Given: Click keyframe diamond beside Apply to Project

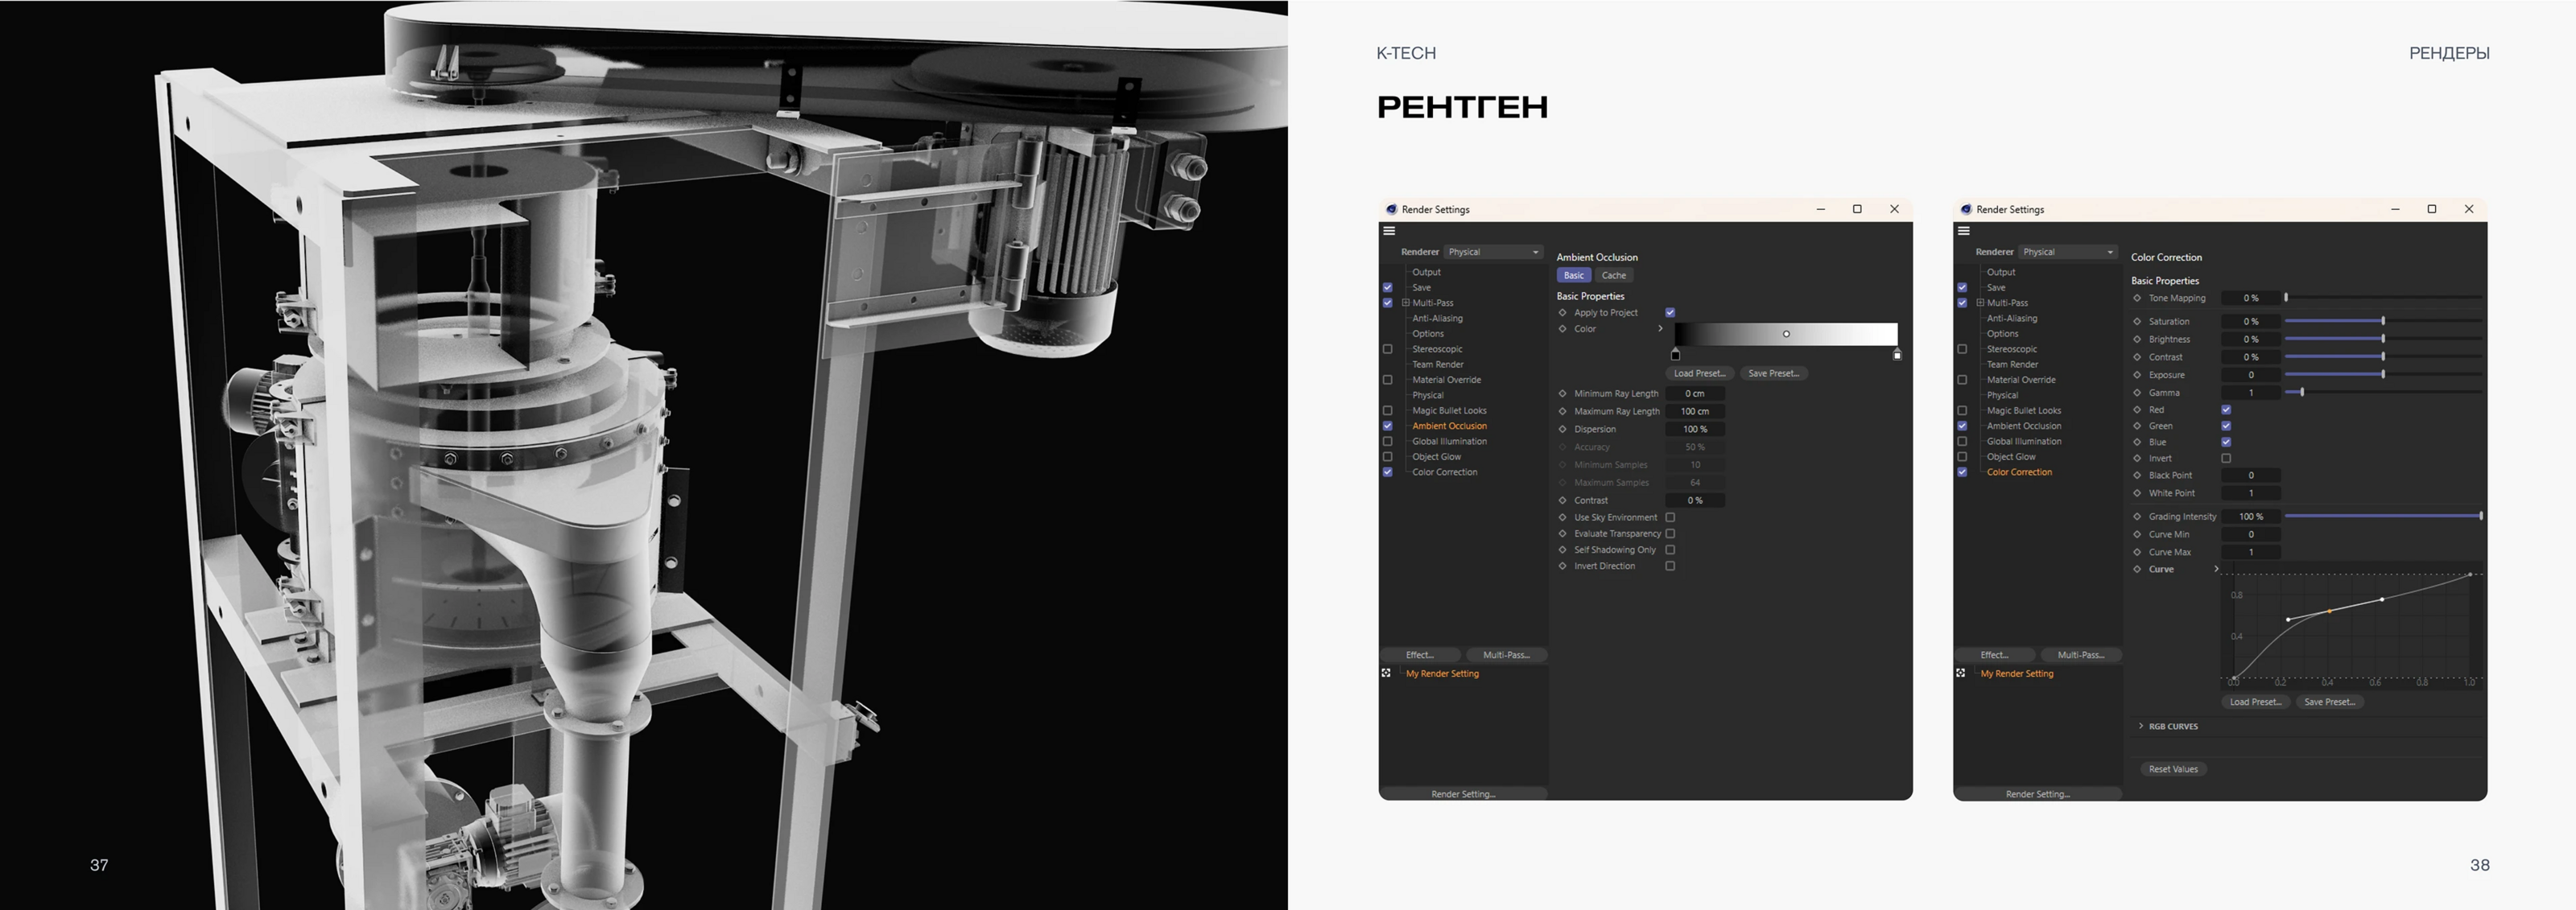Looking at the screenshot, I should pyautogui.click(x=1563, y=313).
